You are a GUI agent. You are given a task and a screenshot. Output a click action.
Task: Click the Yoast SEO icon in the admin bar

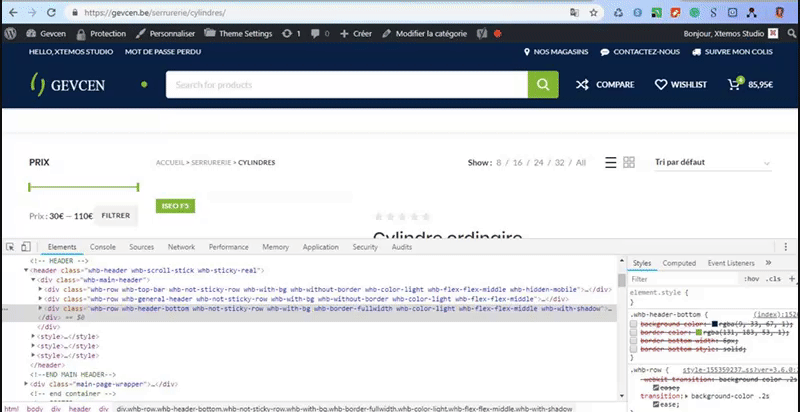tap(482, 34)
